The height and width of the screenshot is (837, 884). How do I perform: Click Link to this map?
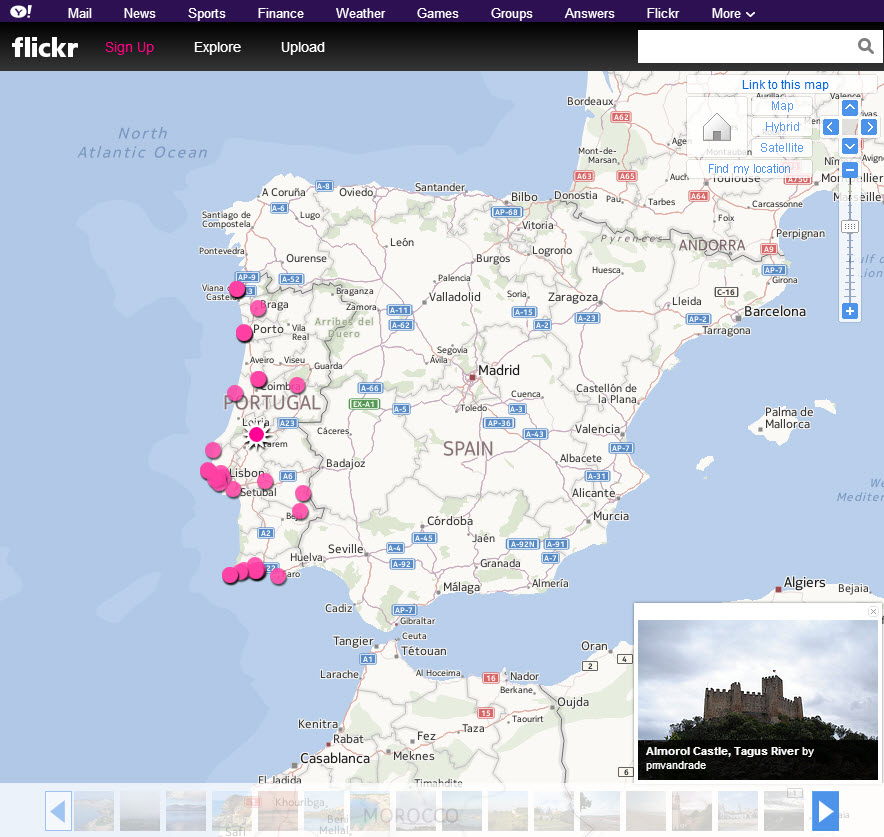[x=785, y=85]
